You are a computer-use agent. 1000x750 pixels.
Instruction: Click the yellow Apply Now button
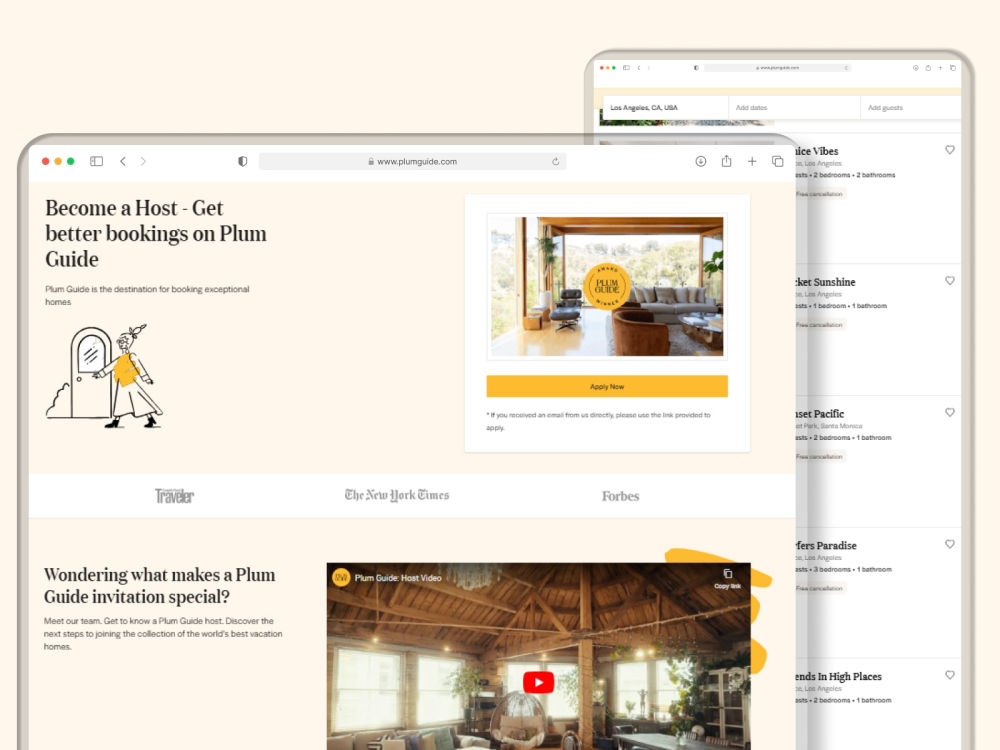pos(607,386)
